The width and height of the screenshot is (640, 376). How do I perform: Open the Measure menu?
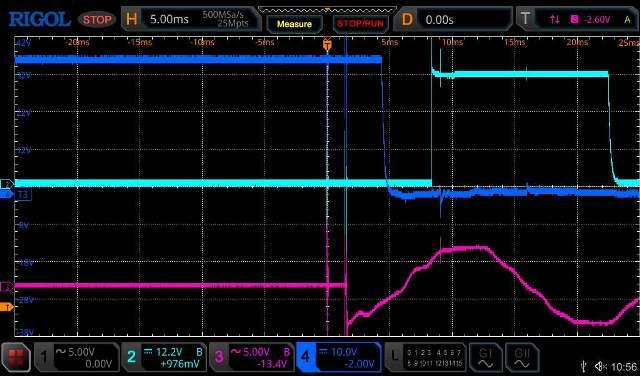(x=294, y=24)
